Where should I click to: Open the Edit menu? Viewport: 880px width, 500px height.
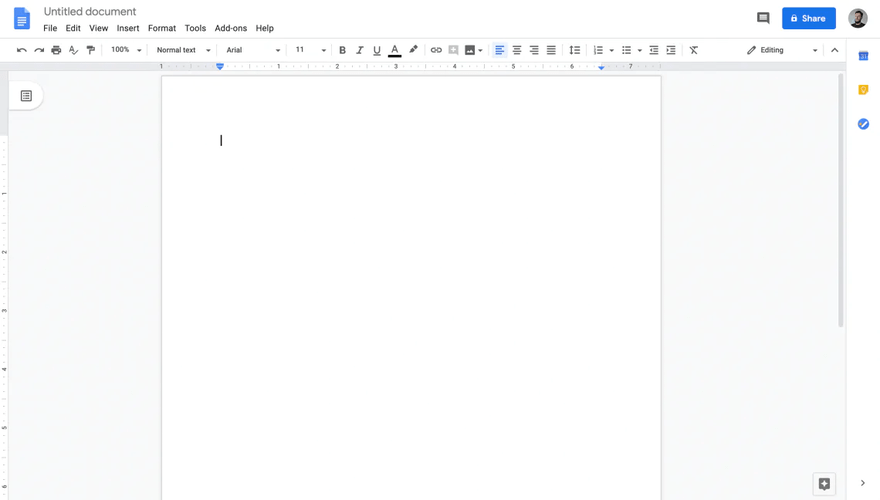click(x=73, y=28)
